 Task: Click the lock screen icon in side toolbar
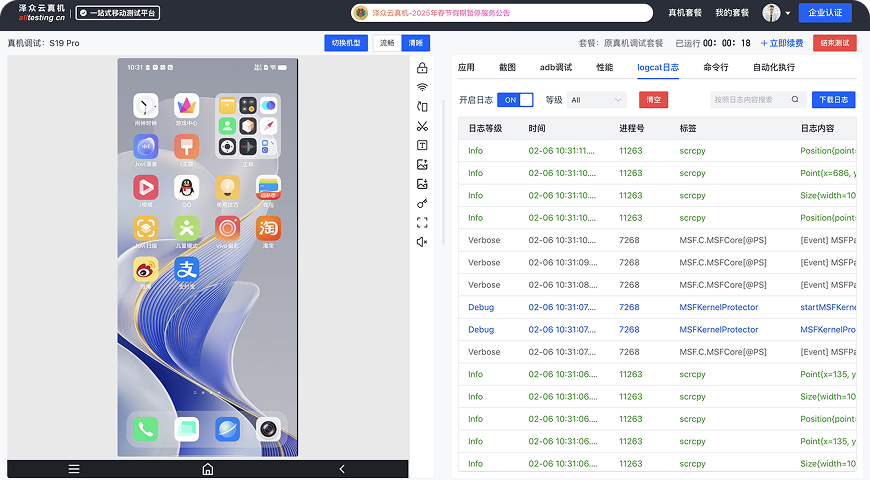pyautogui.click(x=422, y=68)
